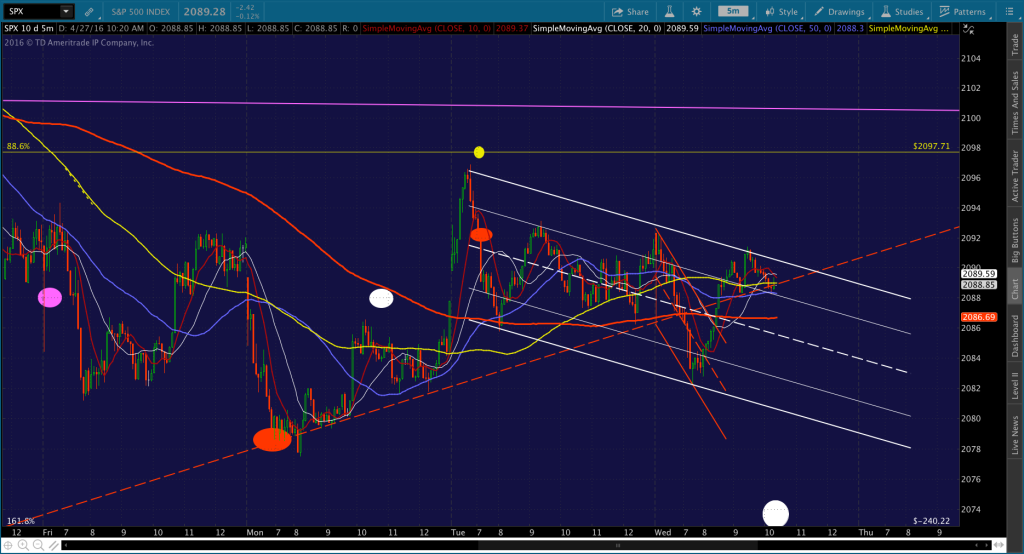Screen dimensions: 1024x554
Task: Open the Big Buttons sidebar tab
Action: click(x=1015, y=239)
